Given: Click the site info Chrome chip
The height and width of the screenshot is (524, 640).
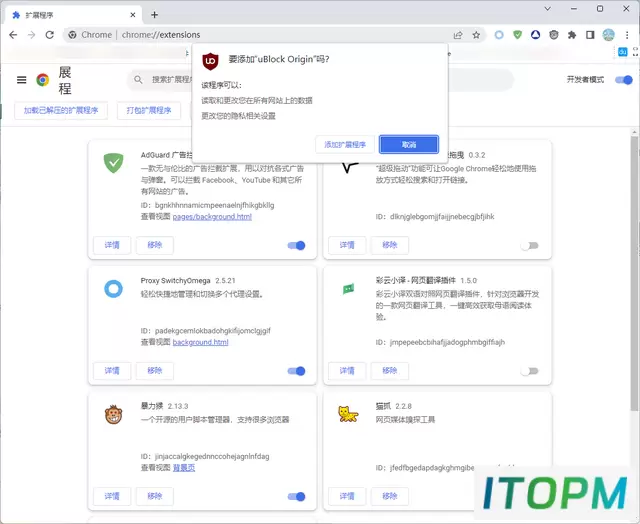Looking at the screenshot, I should [90, 35].
